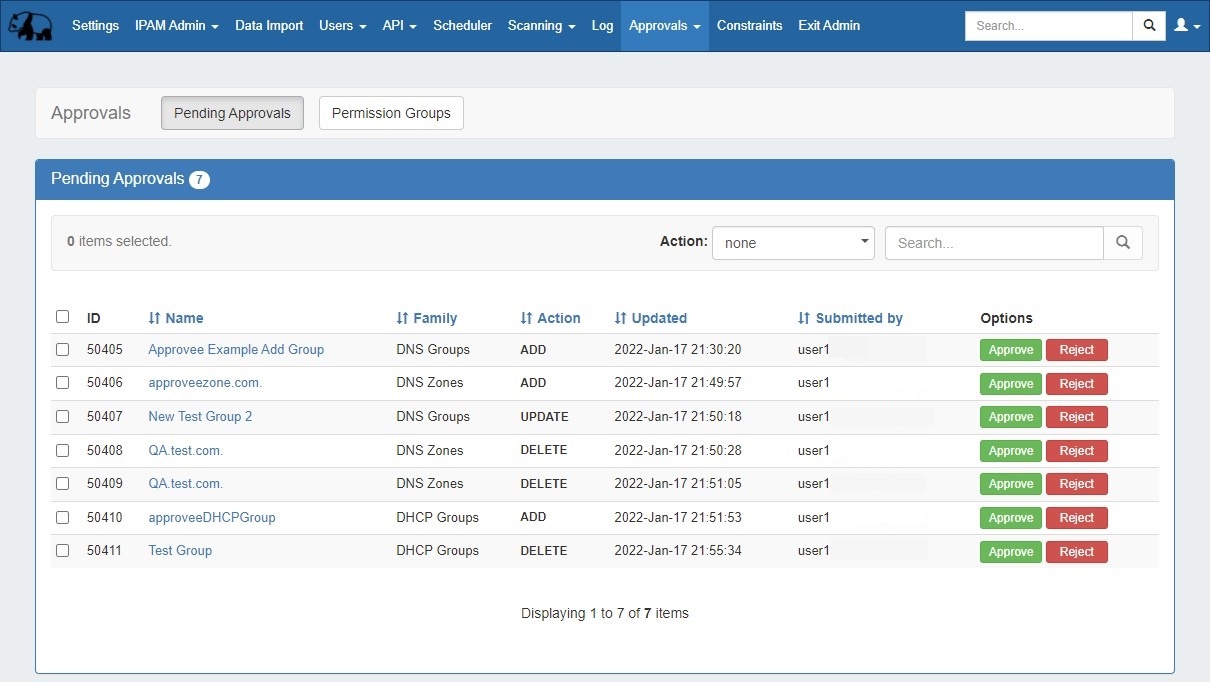The width and height of the screenshot is (1210, 682).
Task: Toggle the select-all checkbox in table header
Action: point(63,317)
